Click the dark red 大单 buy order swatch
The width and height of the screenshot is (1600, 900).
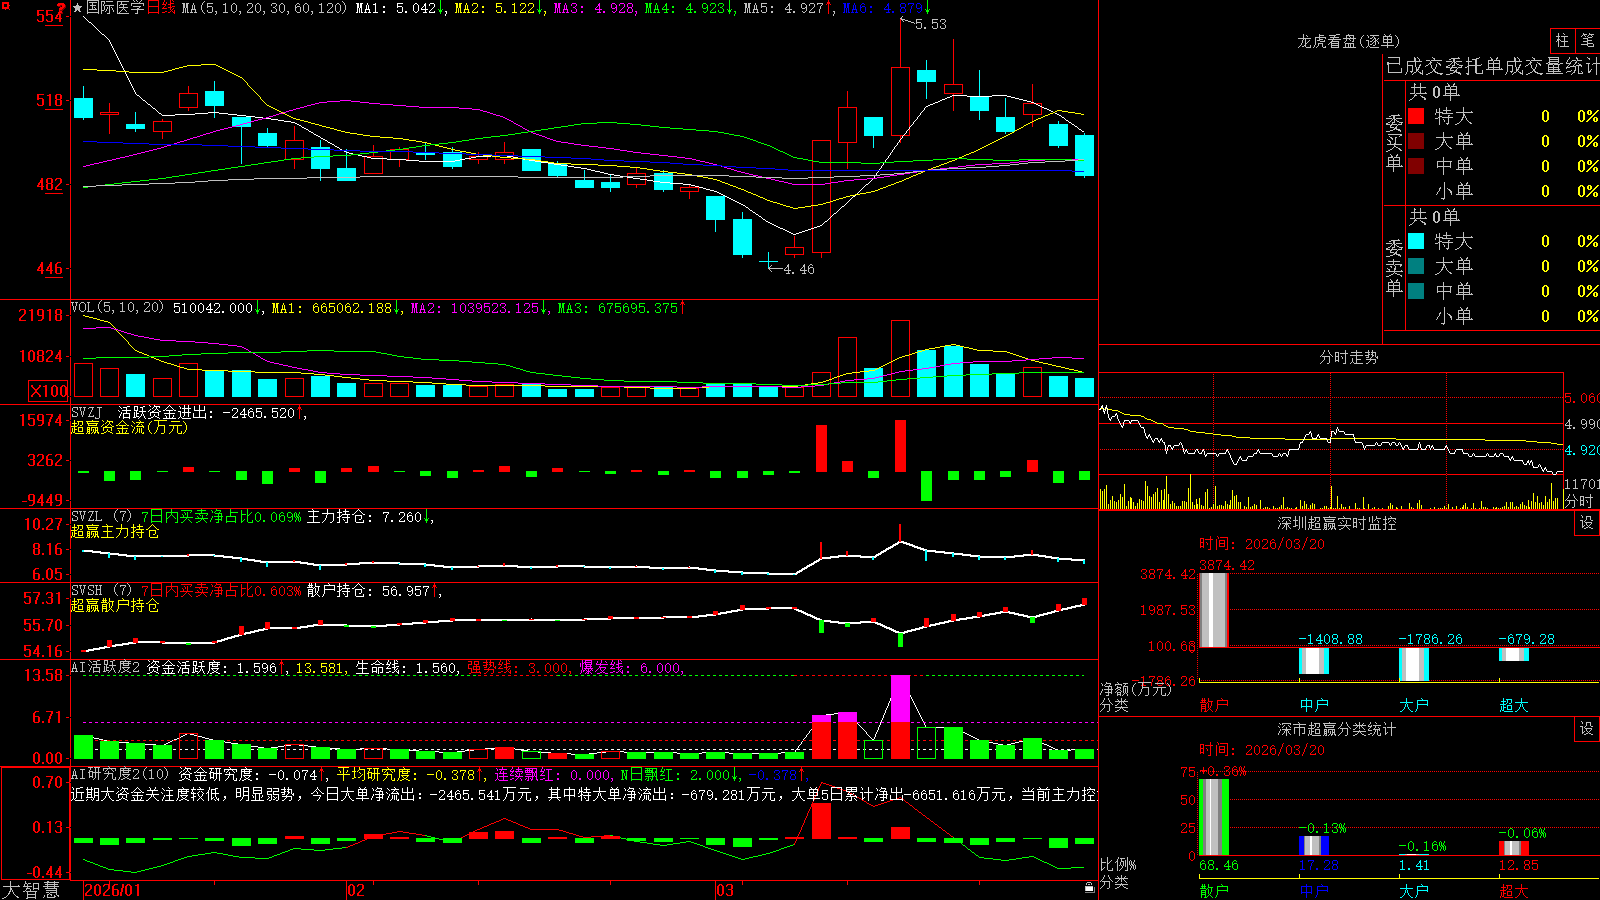tap(1416, 141)
